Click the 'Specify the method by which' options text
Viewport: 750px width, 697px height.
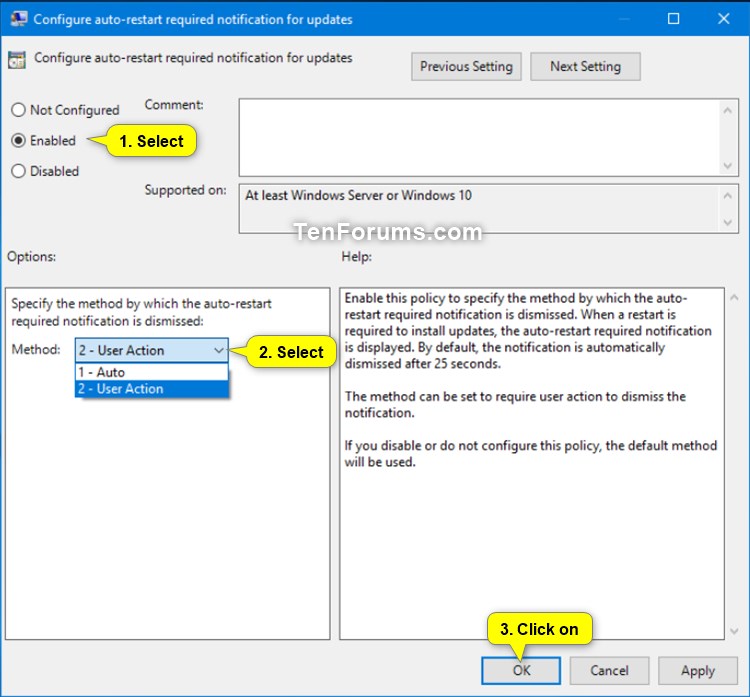[141, 312]
